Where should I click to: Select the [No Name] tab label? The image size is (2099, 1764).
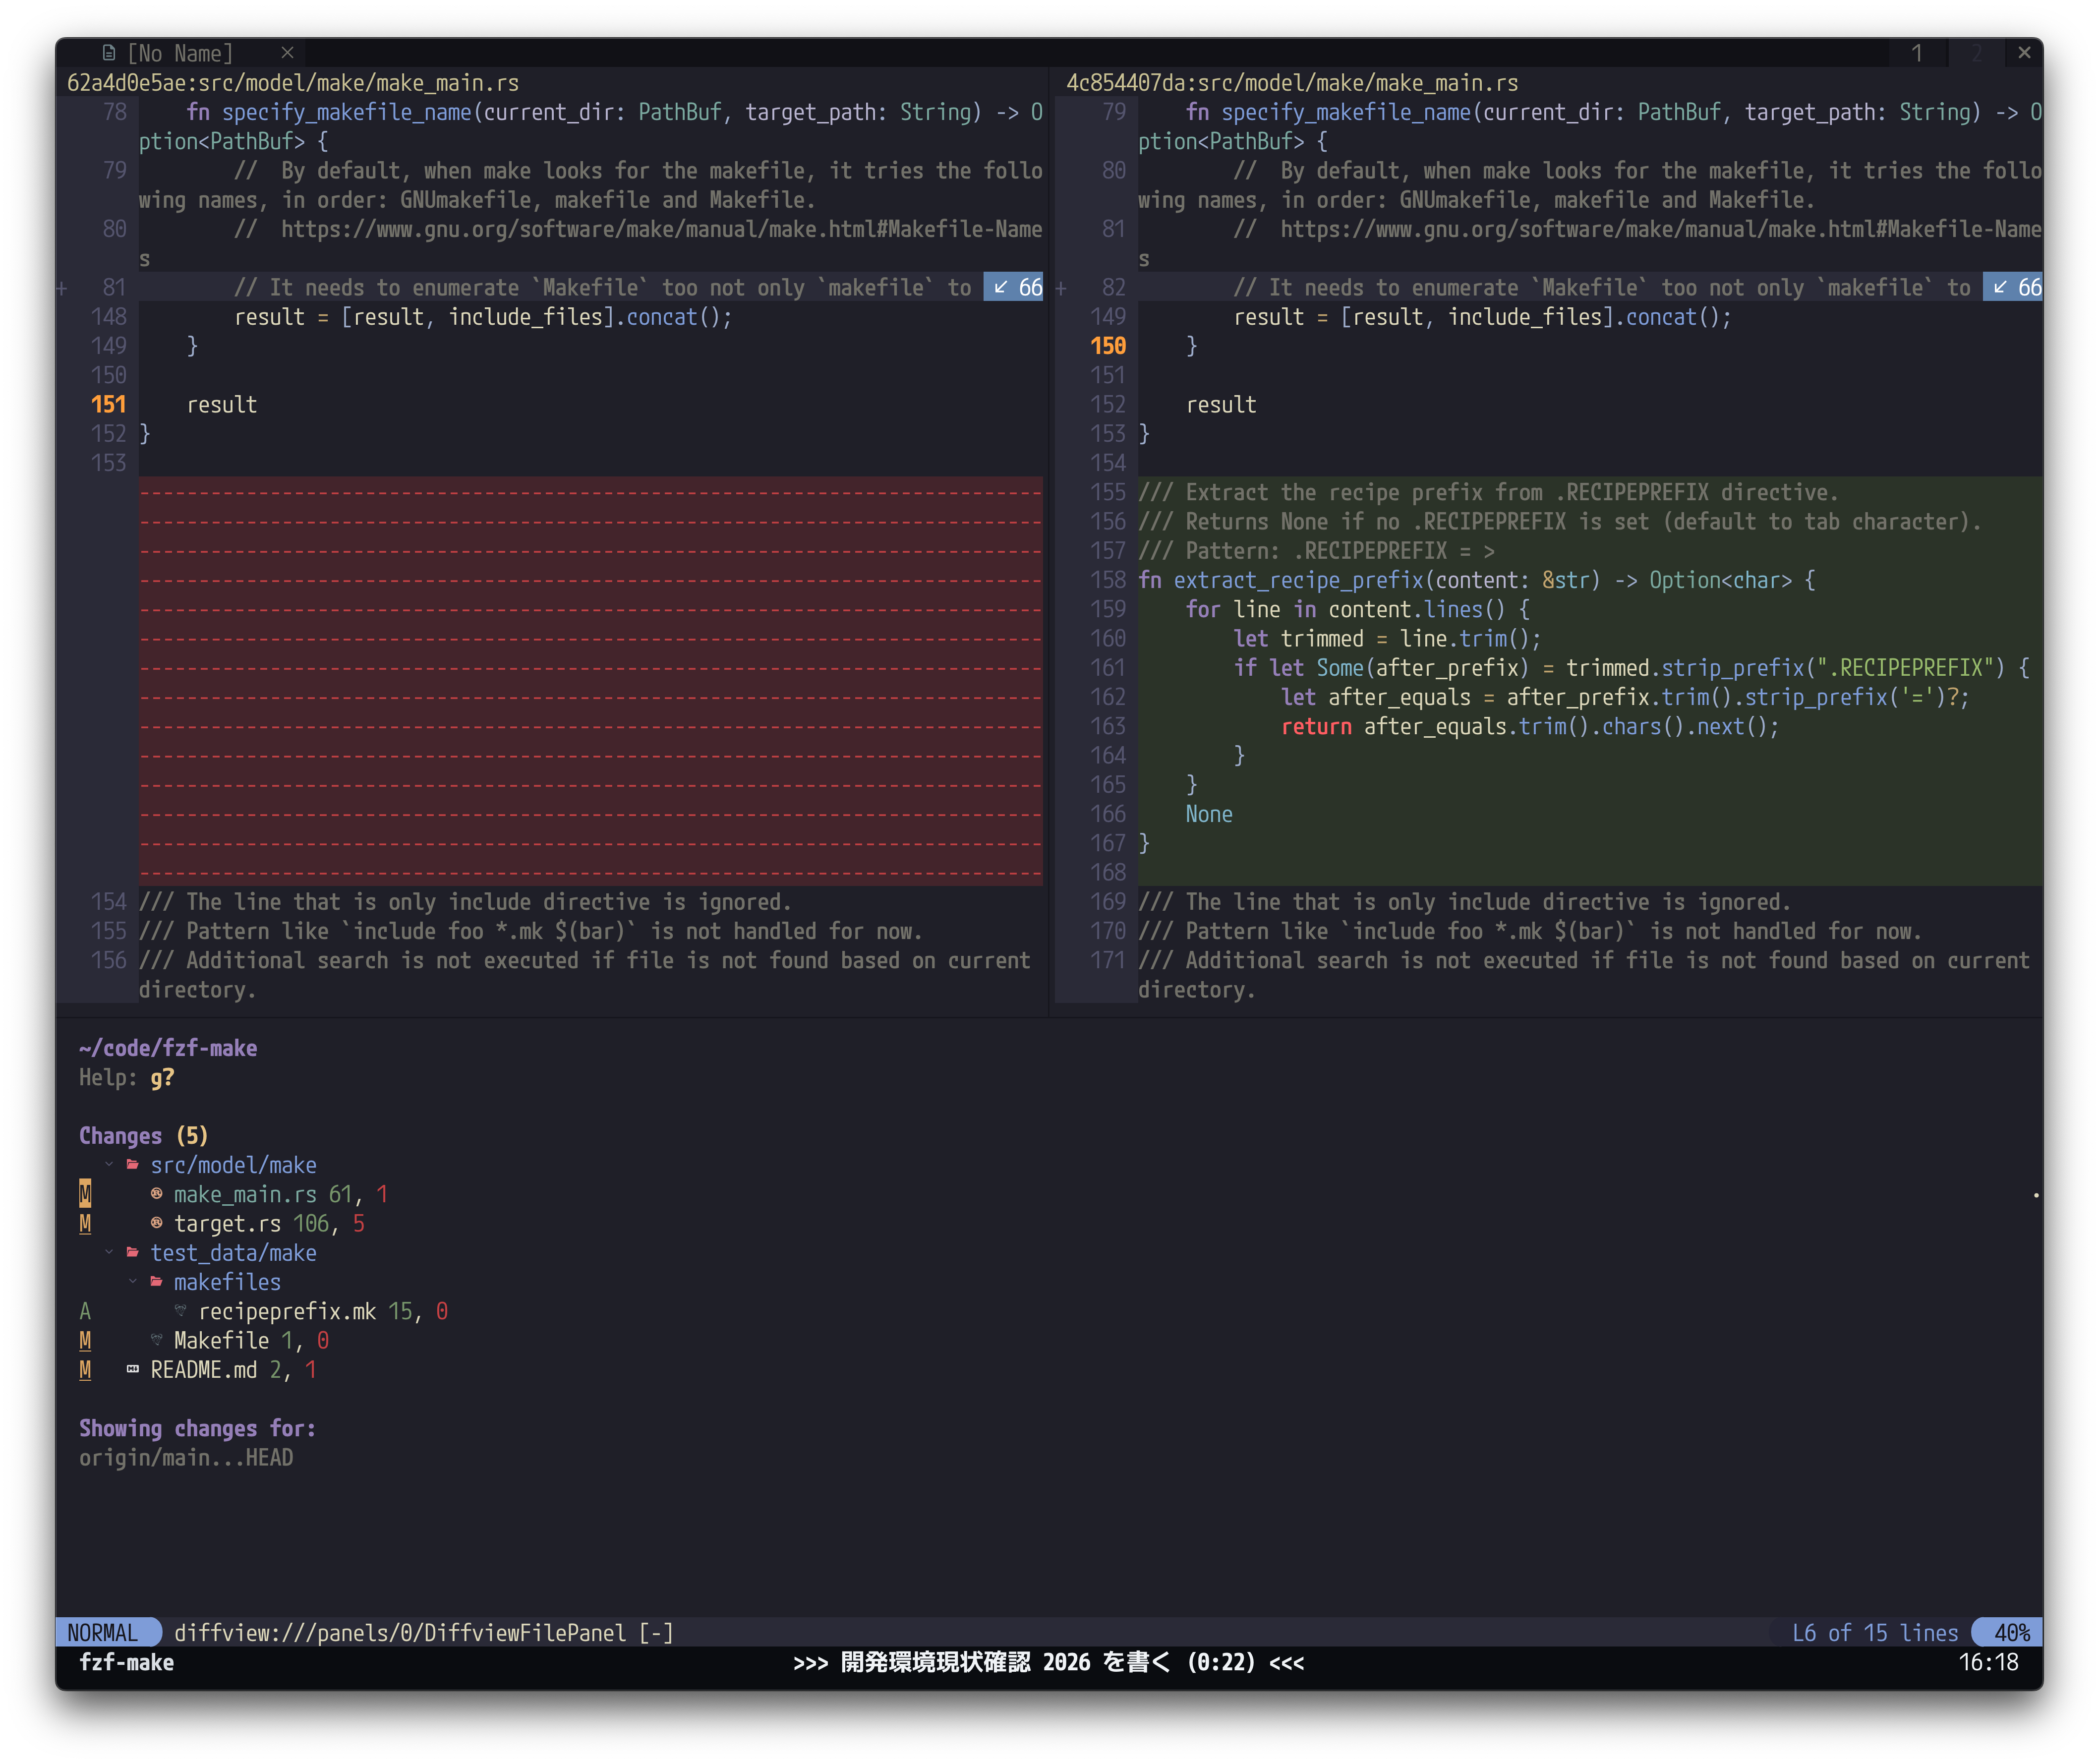180,53
